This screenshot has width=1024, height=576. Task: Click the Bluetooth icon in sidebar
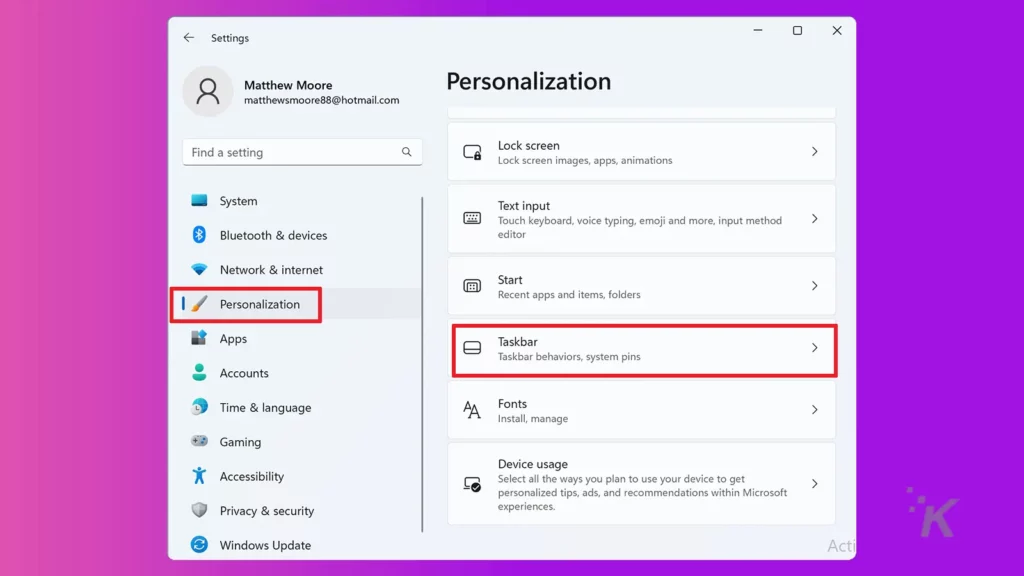pos(199,235)
